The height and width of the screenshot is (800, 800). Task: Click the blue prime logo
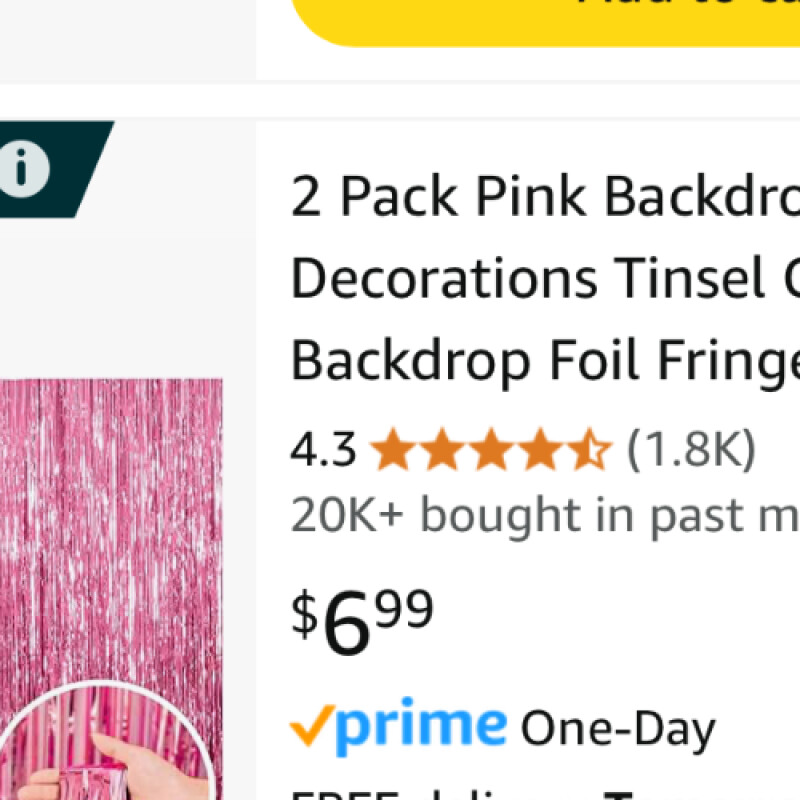coord(420,727)
